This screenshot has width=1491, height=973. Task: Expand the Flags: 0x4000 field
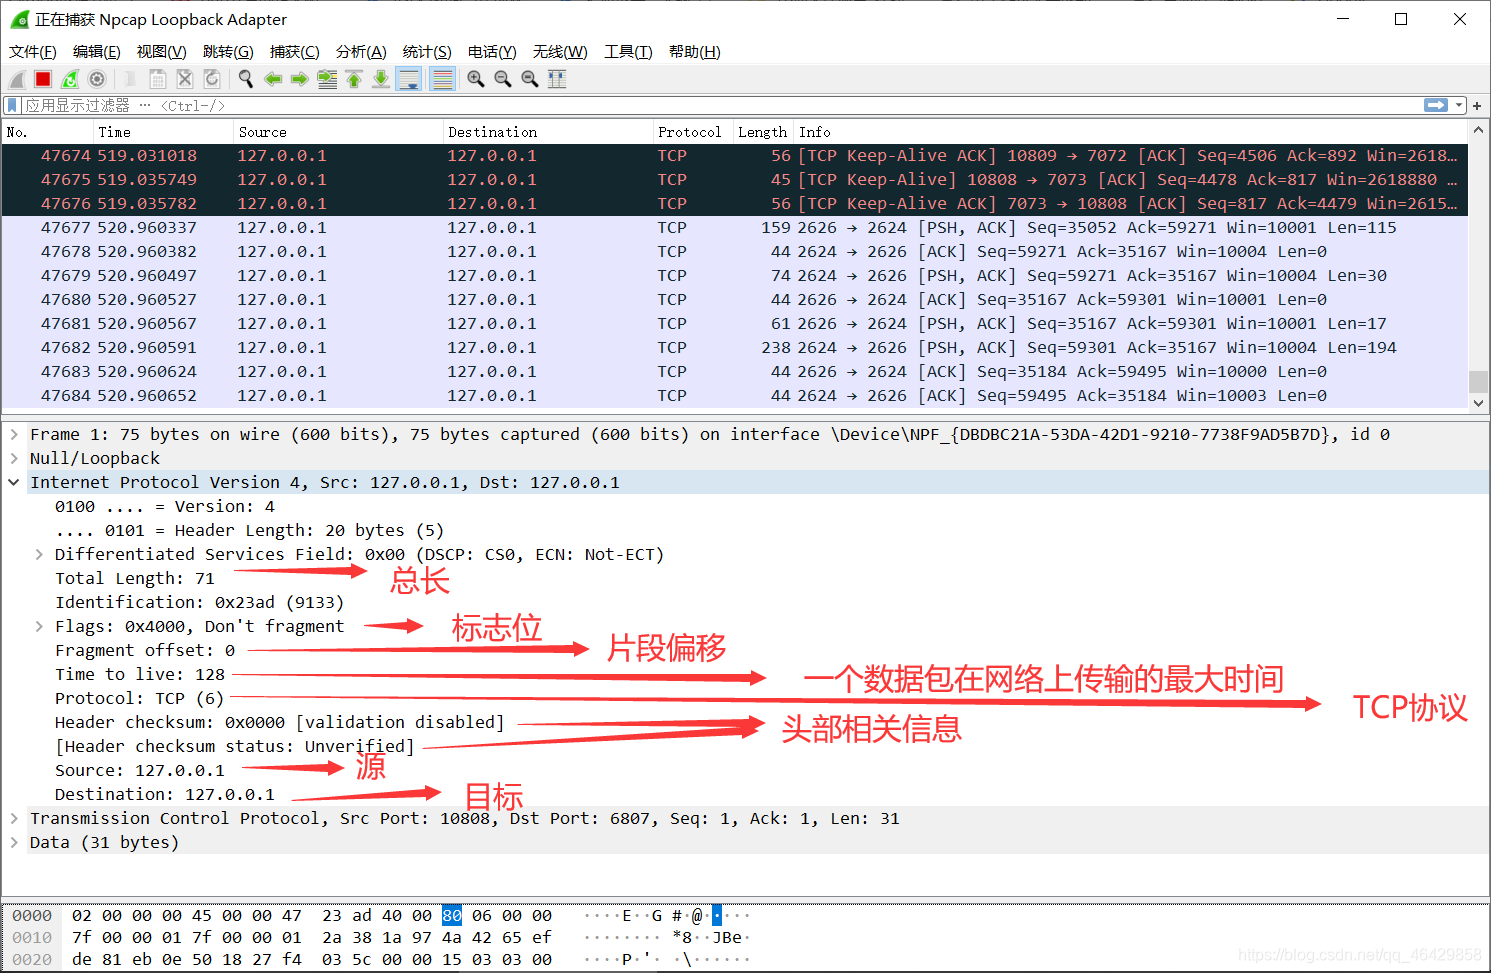click(x=39, y=626)
